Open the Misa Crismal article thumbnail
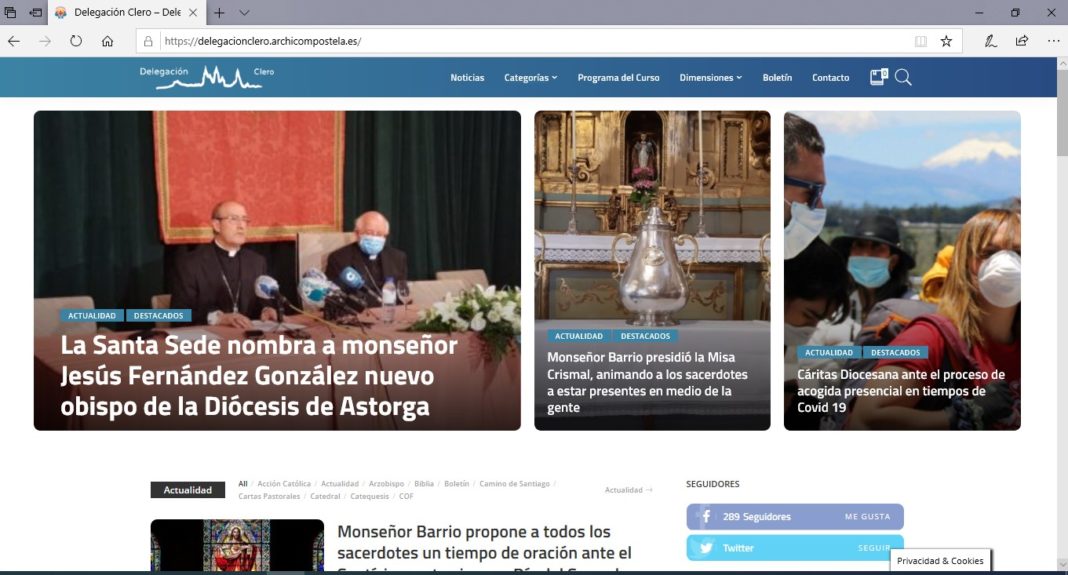1068x575 pixels. coord(652,270)
